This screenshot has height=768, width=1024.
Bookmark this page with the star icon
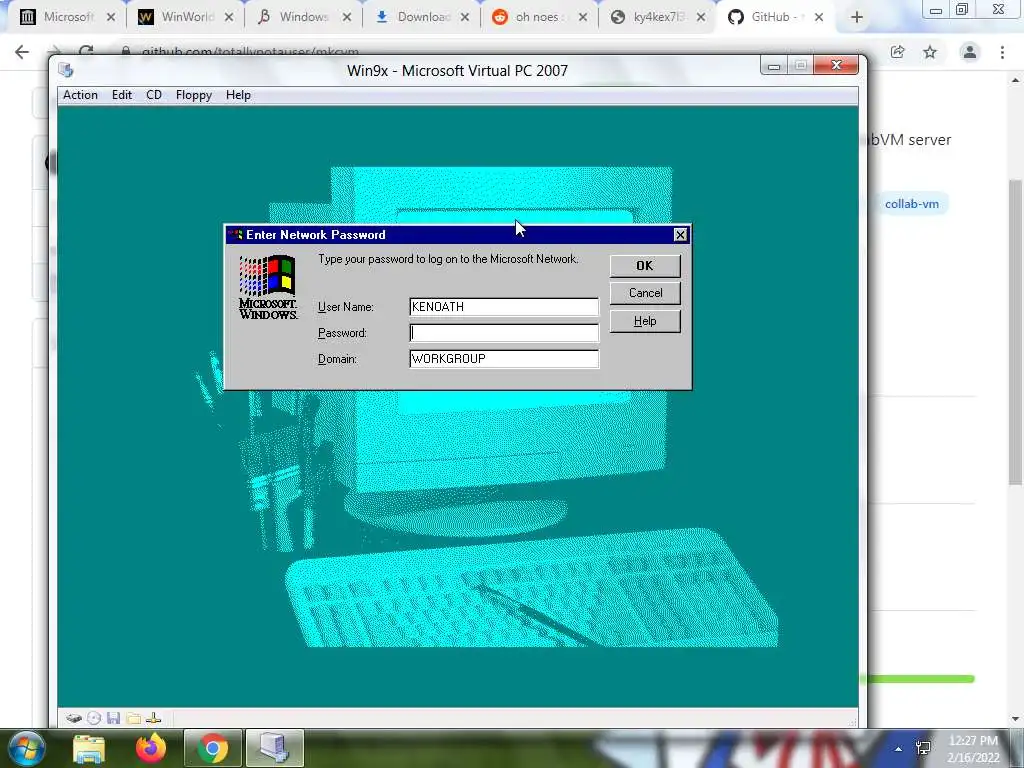[930, 52]
